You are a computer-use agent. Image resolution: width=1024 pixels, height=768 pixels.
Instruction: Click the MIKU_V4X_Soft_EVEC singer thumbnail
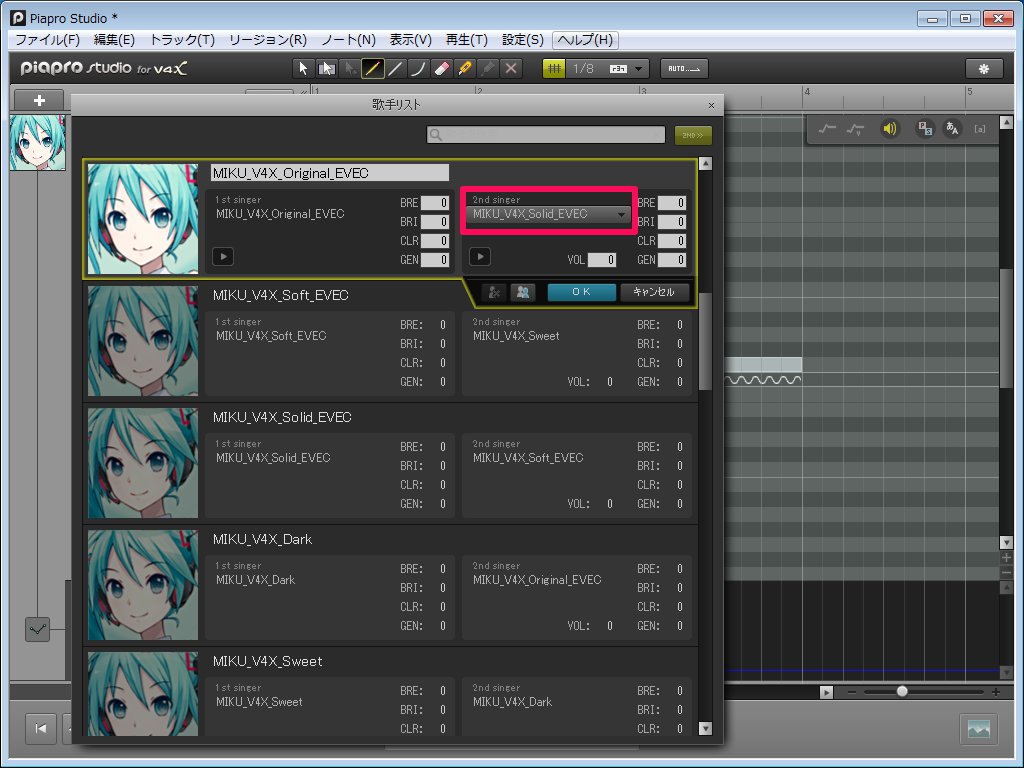coord(143,341)
